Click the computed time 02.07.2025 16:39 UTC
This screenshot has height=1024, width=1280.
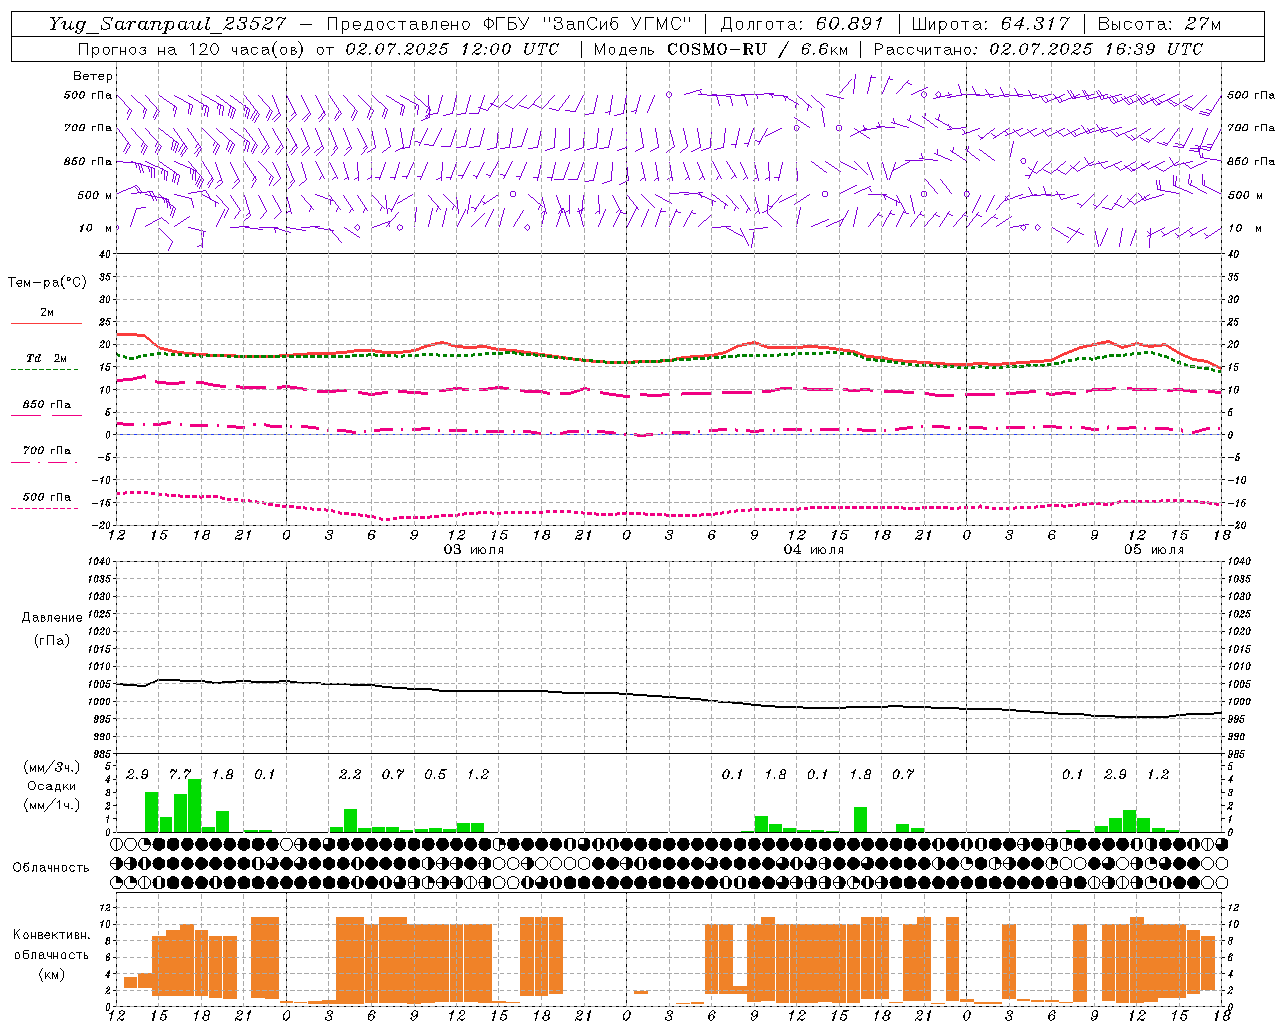pos(1096,48)
